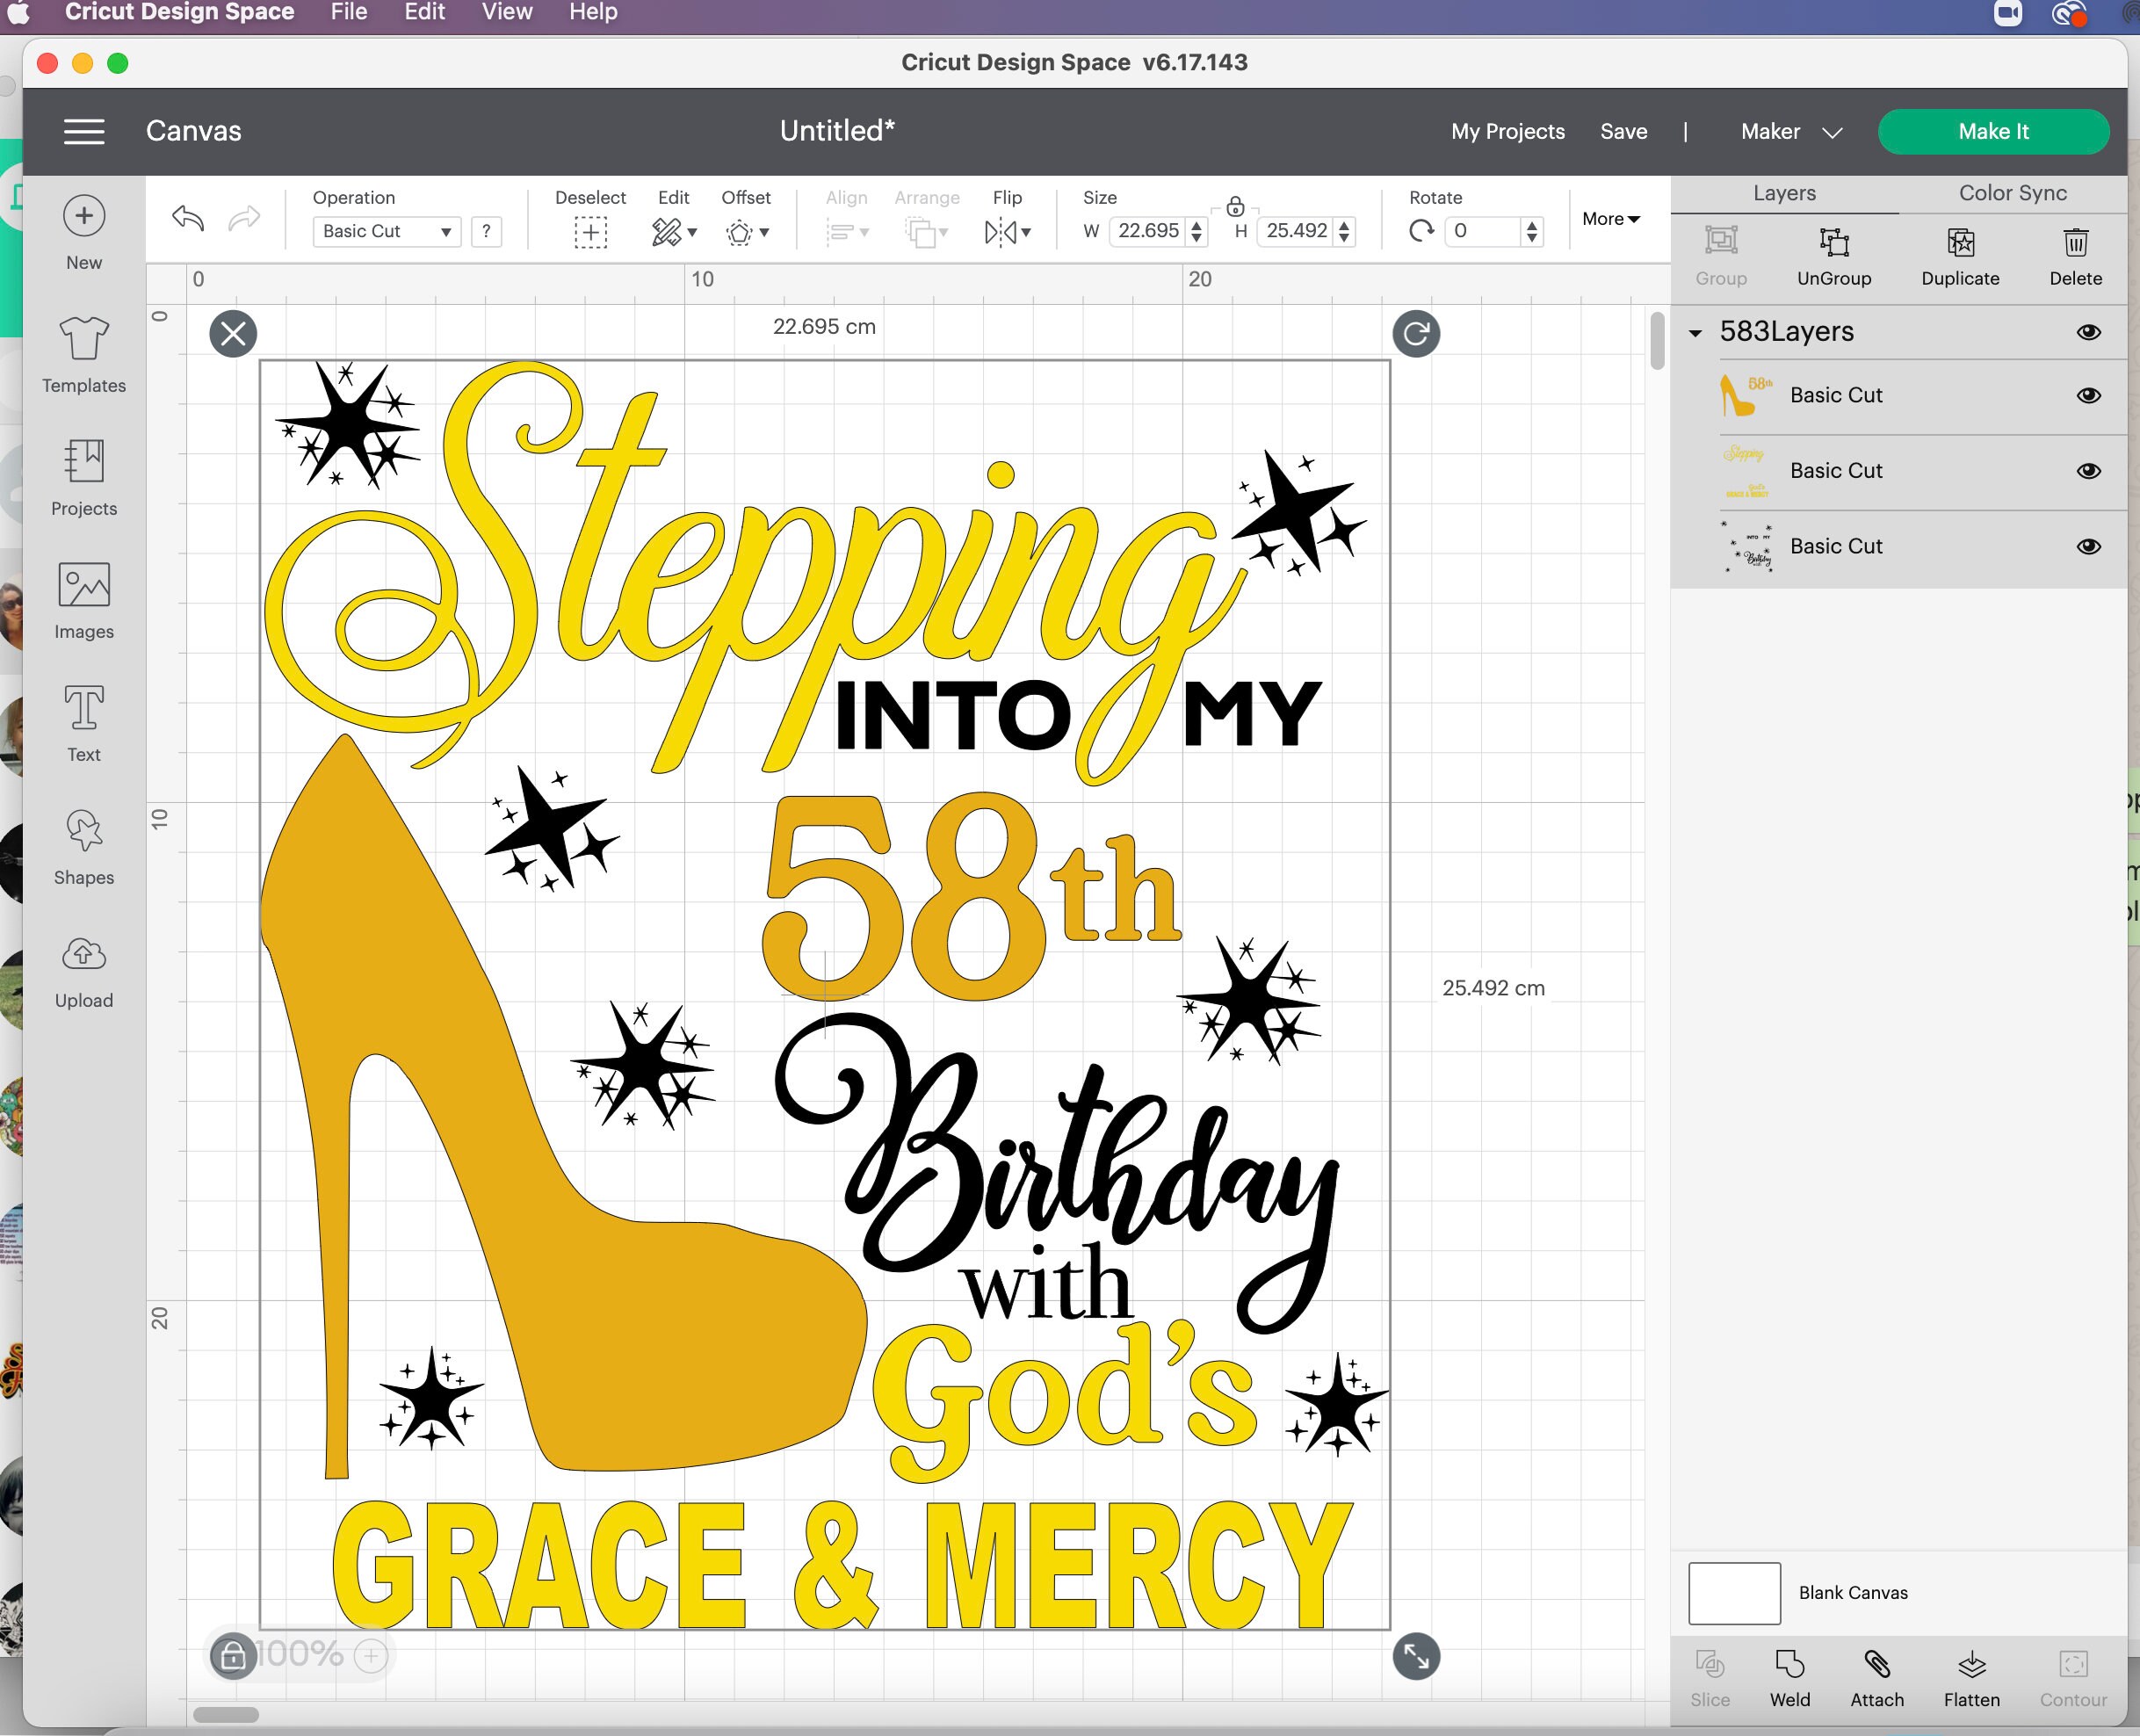Viewport: 2140px width, 1736px height.
Task: Click Save in the header
Action: (x=1623, y=132)
